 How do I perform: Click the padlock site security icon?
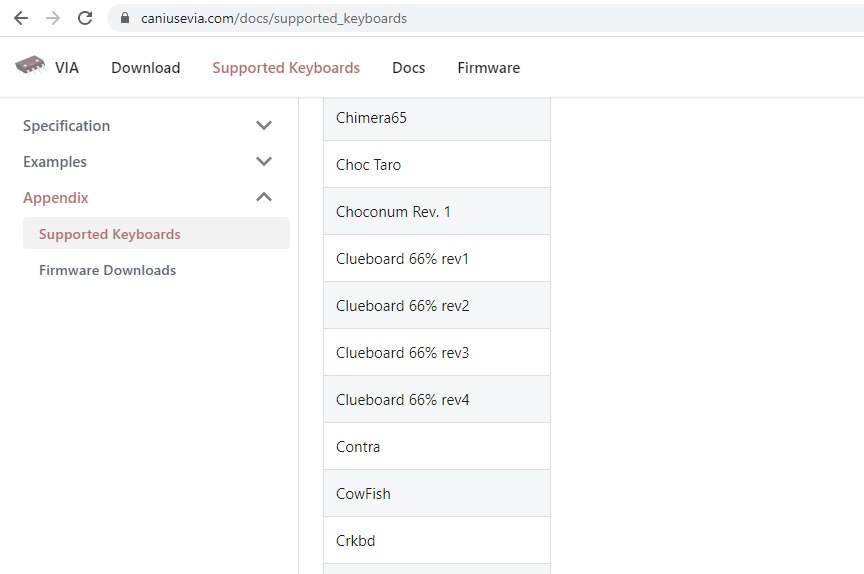[x=125, y=18]
